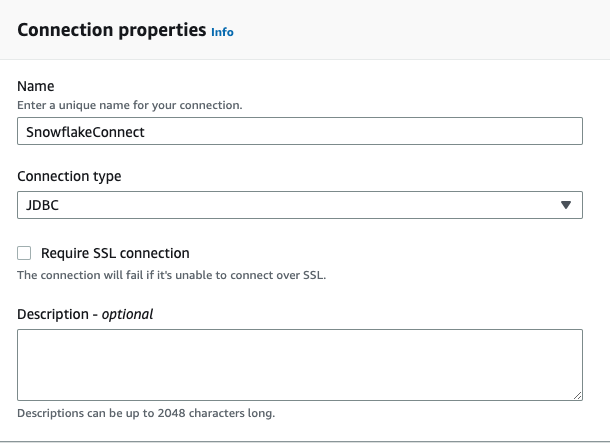Screen dimensions: 610x443
Task: Click blank area right of SSL checkbox label
Action: point(400,253)
